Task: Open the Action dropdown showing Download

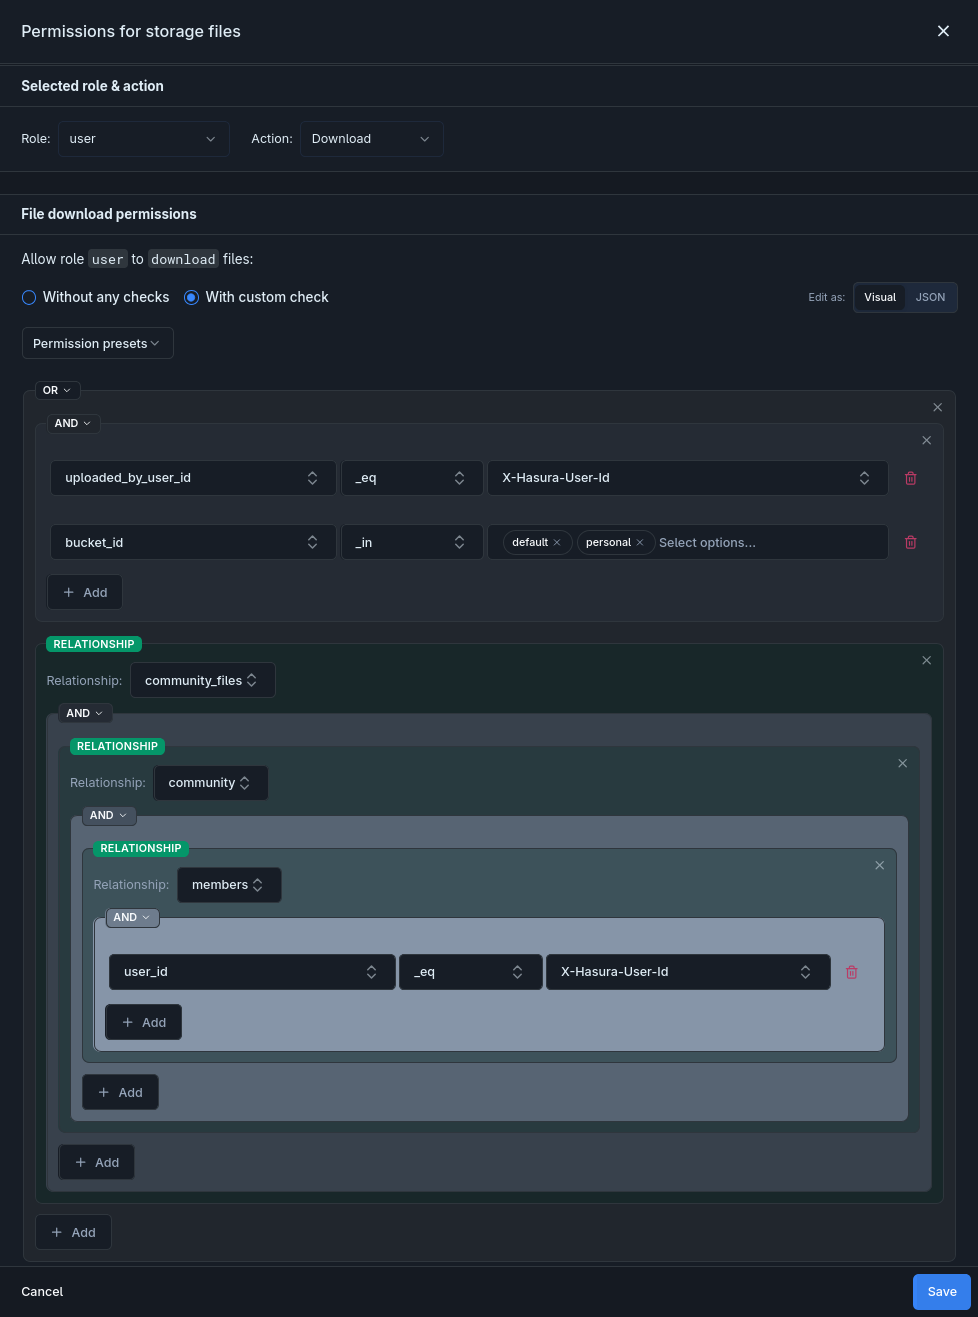Action: (x=371, y=139)
